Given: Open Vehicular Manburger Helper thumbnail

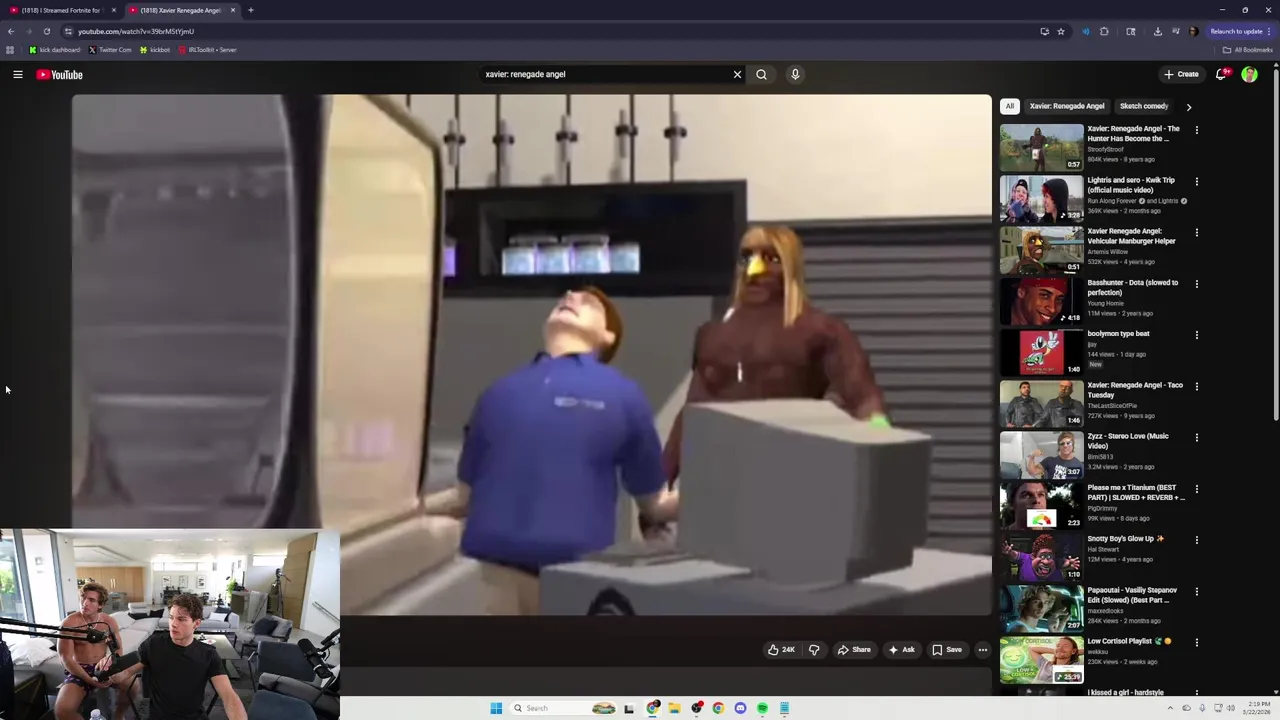Looking at the screenshot, I should [x=1041, y=250].
